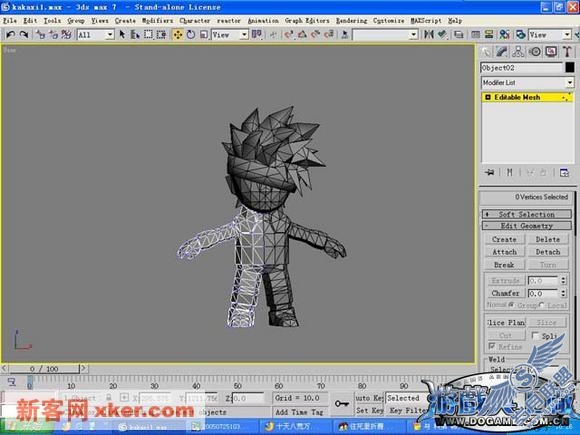Open the Rendering menu
The image size is (580, 435).
[351, 21]
